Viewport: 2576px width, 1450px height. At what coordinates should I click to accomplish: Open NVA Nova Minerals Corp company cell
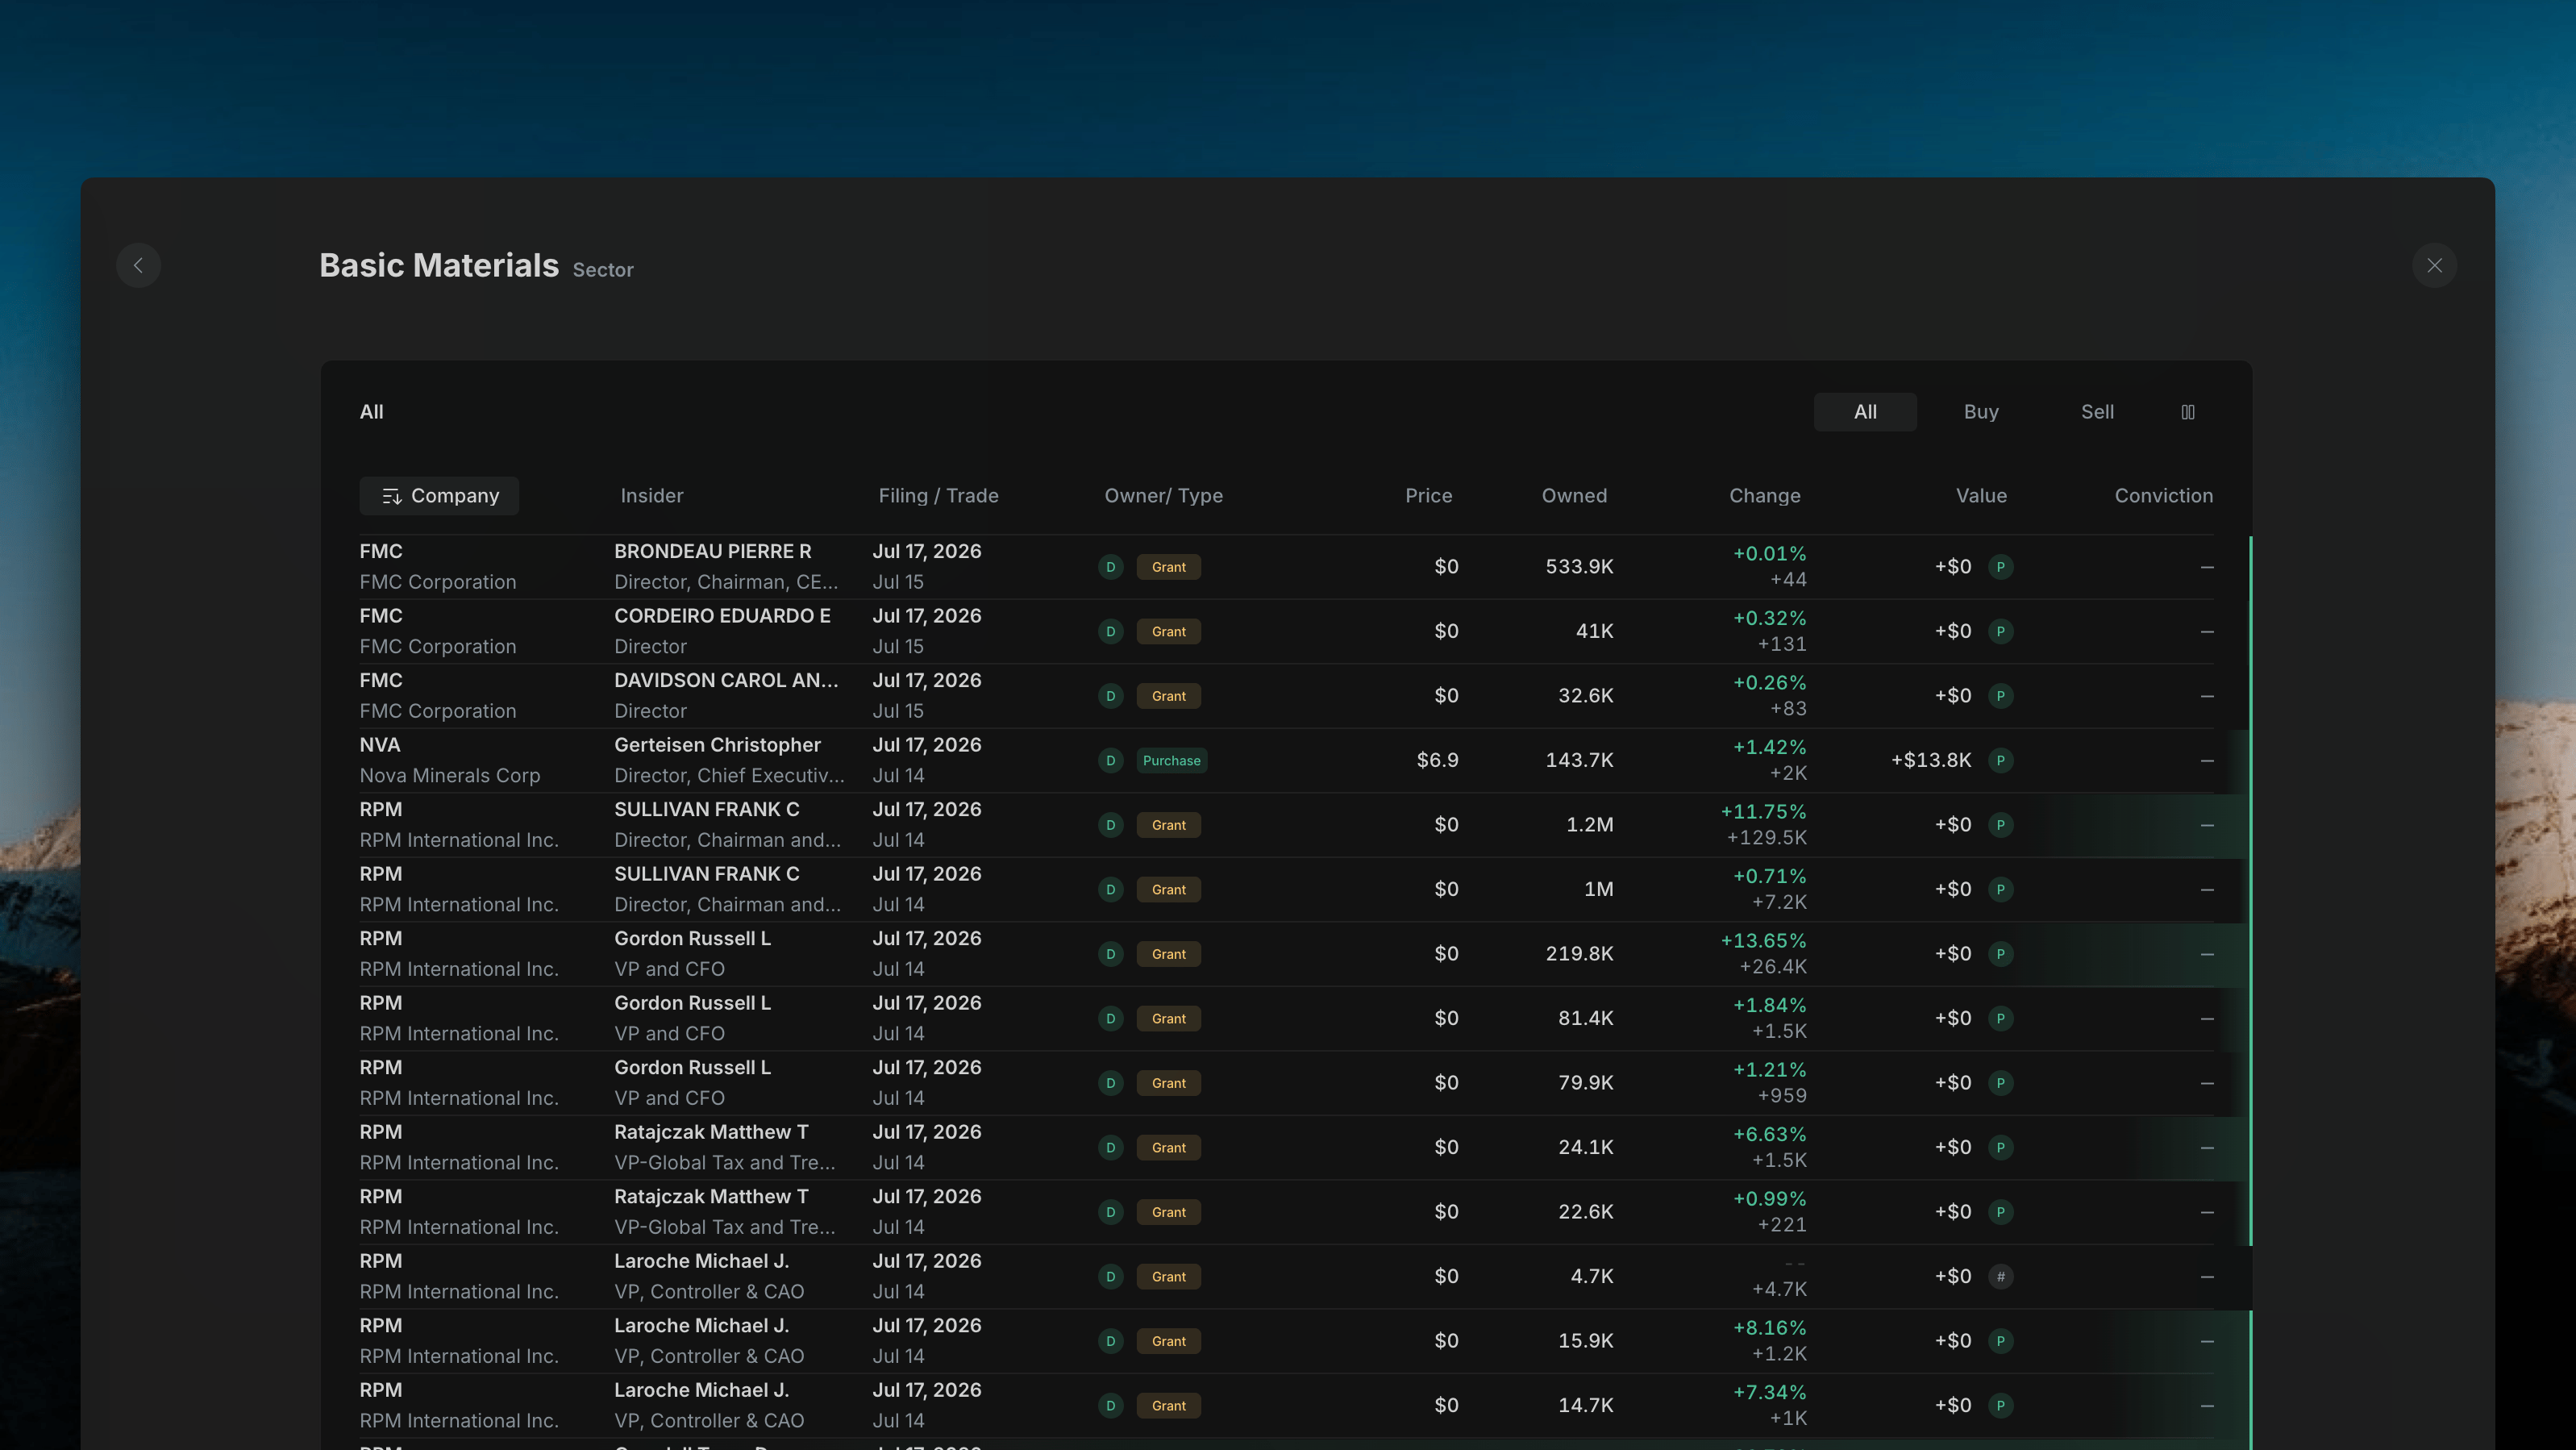(450, 760)
